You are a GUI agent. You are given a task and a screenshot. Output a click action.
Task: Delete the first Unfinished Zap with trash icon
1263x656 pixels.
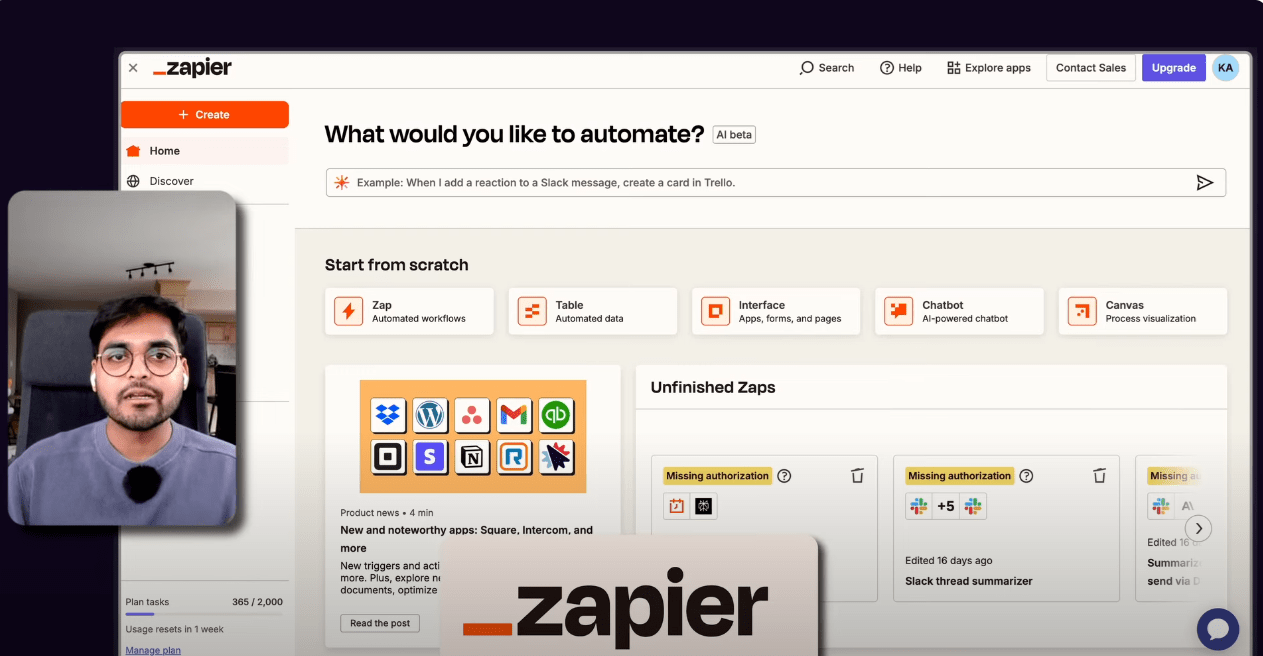pyautogui.click(x=857, y=476)
